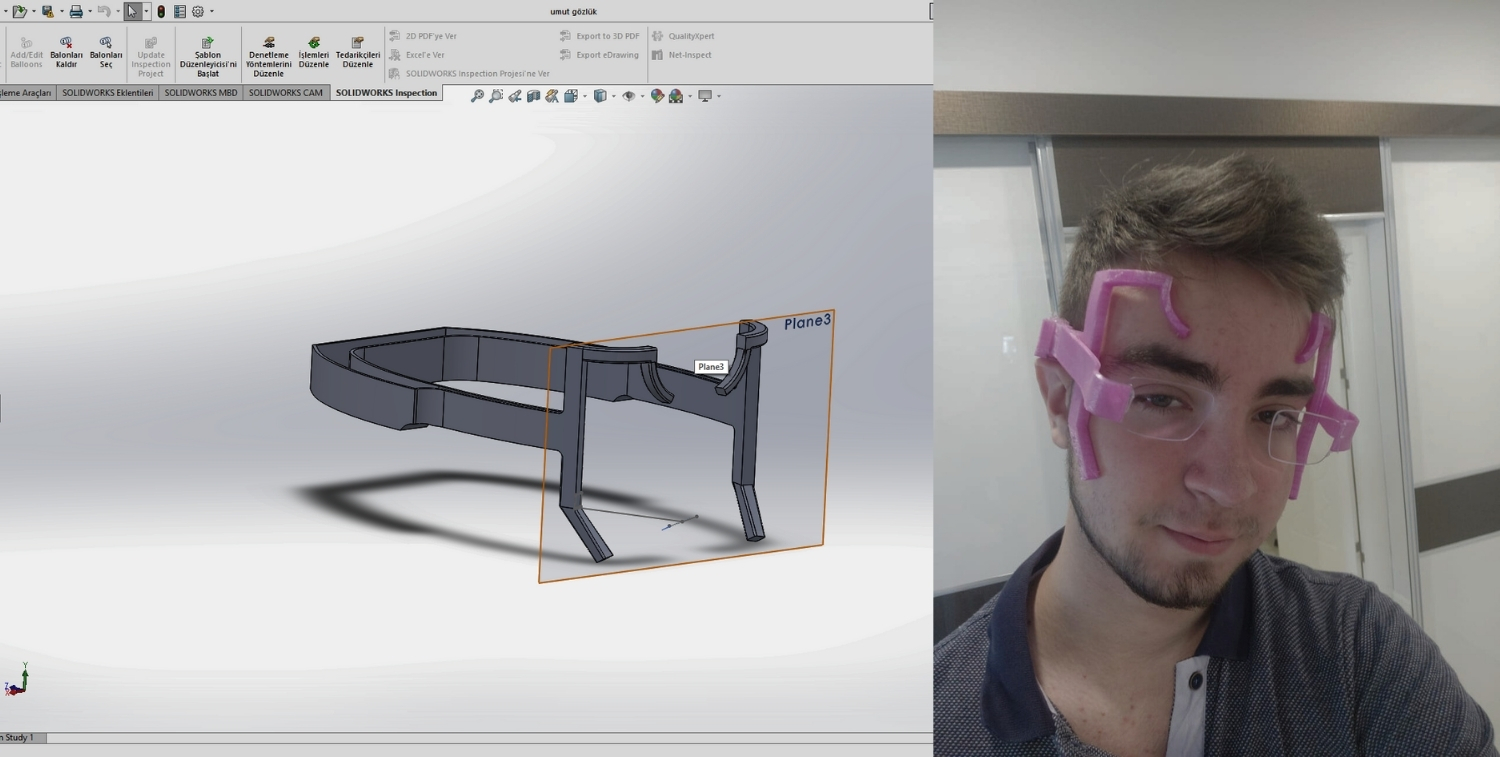Viewport: 1500px width, 757px height.
Task: Expand the Select tool dropdown arrow
Action: (x=147, y=12)
